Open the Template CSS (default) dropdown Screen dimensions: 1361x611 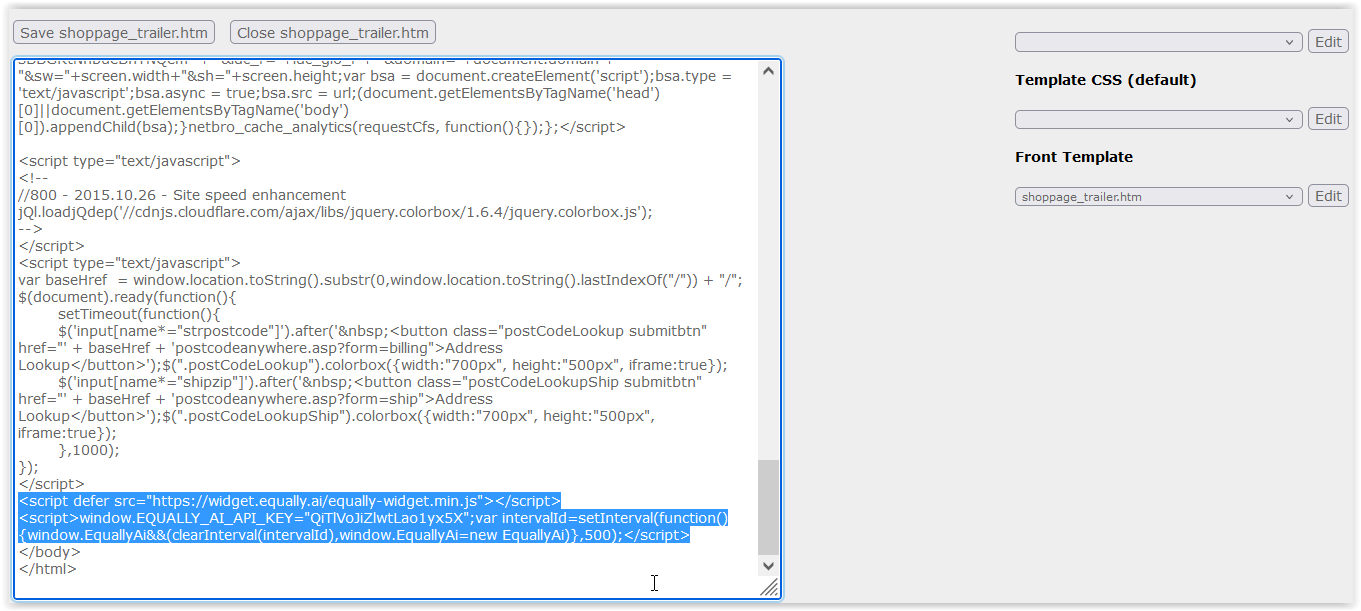click(x=1159, y=119)
